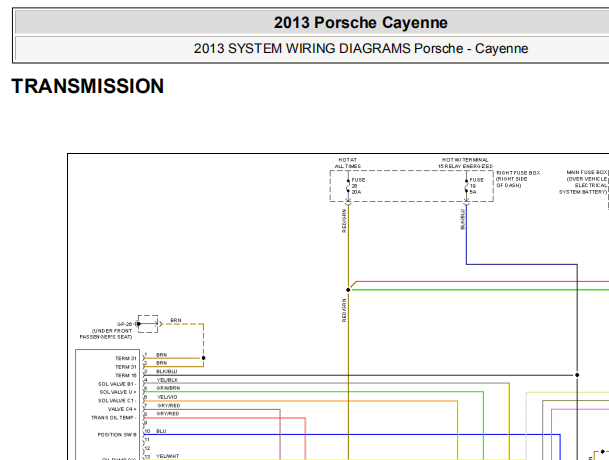
Task: Click the FUSE 28 20A label
Action: [358, 186]
